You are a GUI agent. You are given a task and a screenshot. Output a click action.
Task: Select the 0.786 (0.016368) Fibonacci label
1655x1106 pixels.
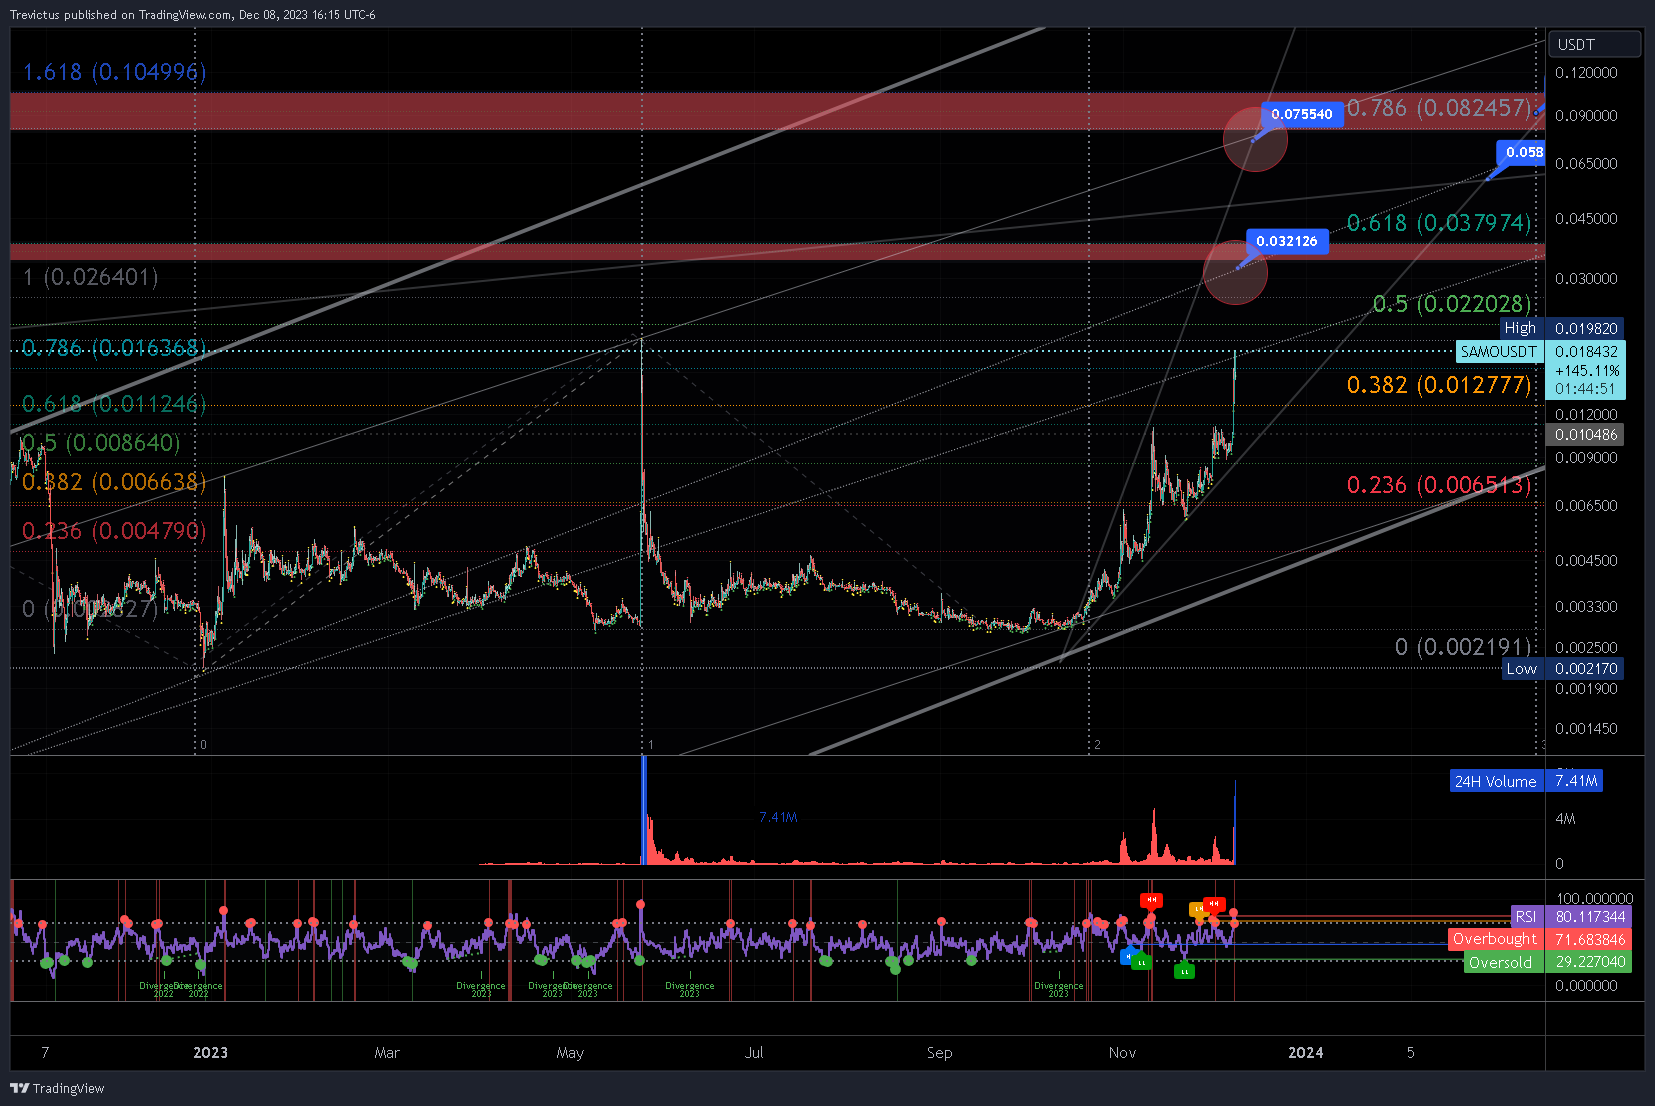(x=114, y=348)
